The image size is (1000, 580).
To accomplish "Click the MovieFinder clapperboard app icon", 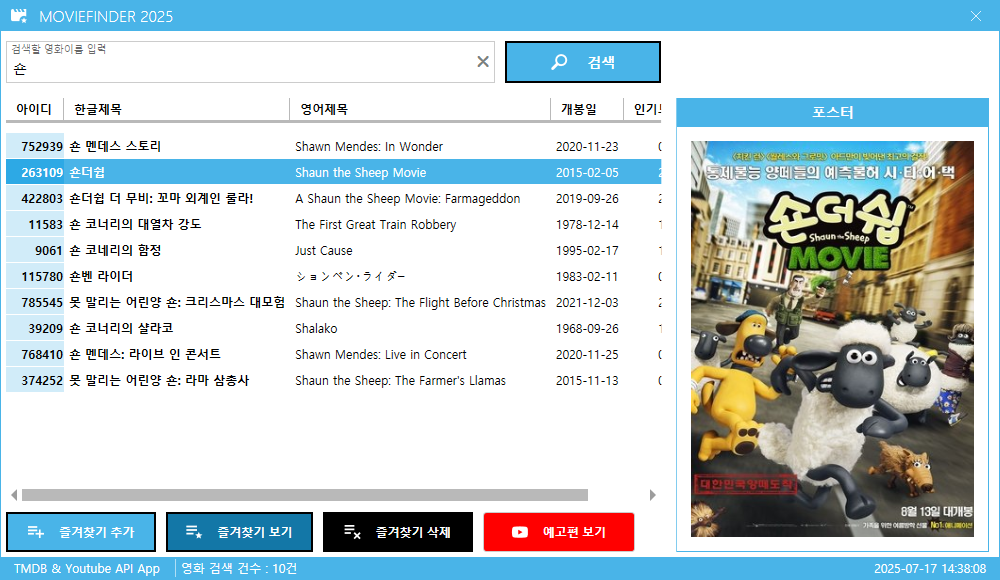I will tap(19, 16).
